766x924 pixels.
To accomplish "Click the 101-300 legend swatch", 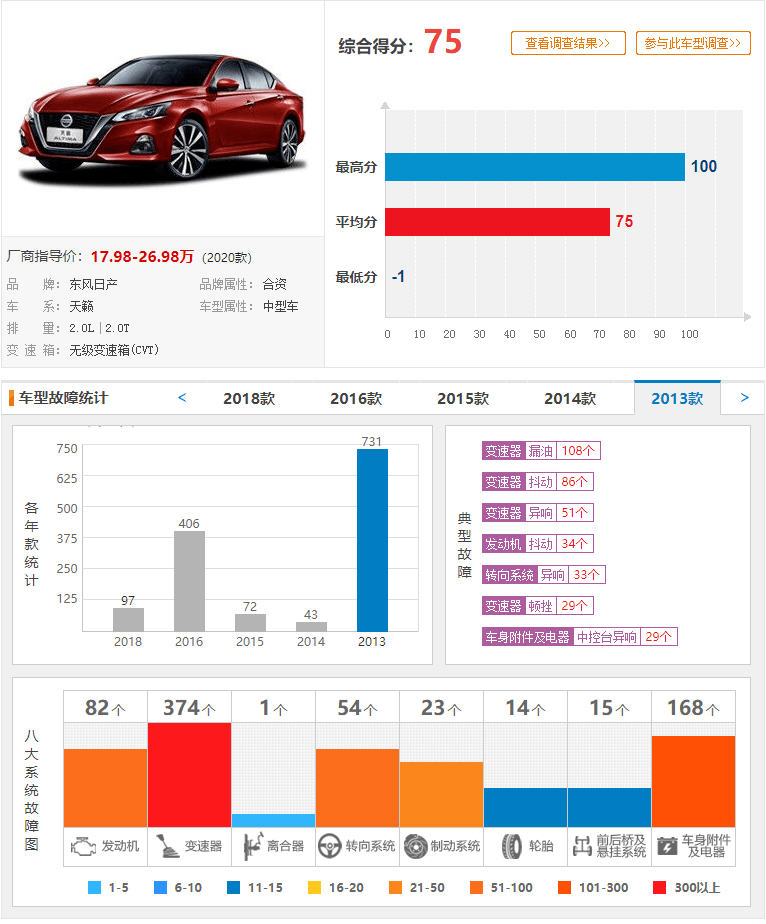I will [564, 887].
